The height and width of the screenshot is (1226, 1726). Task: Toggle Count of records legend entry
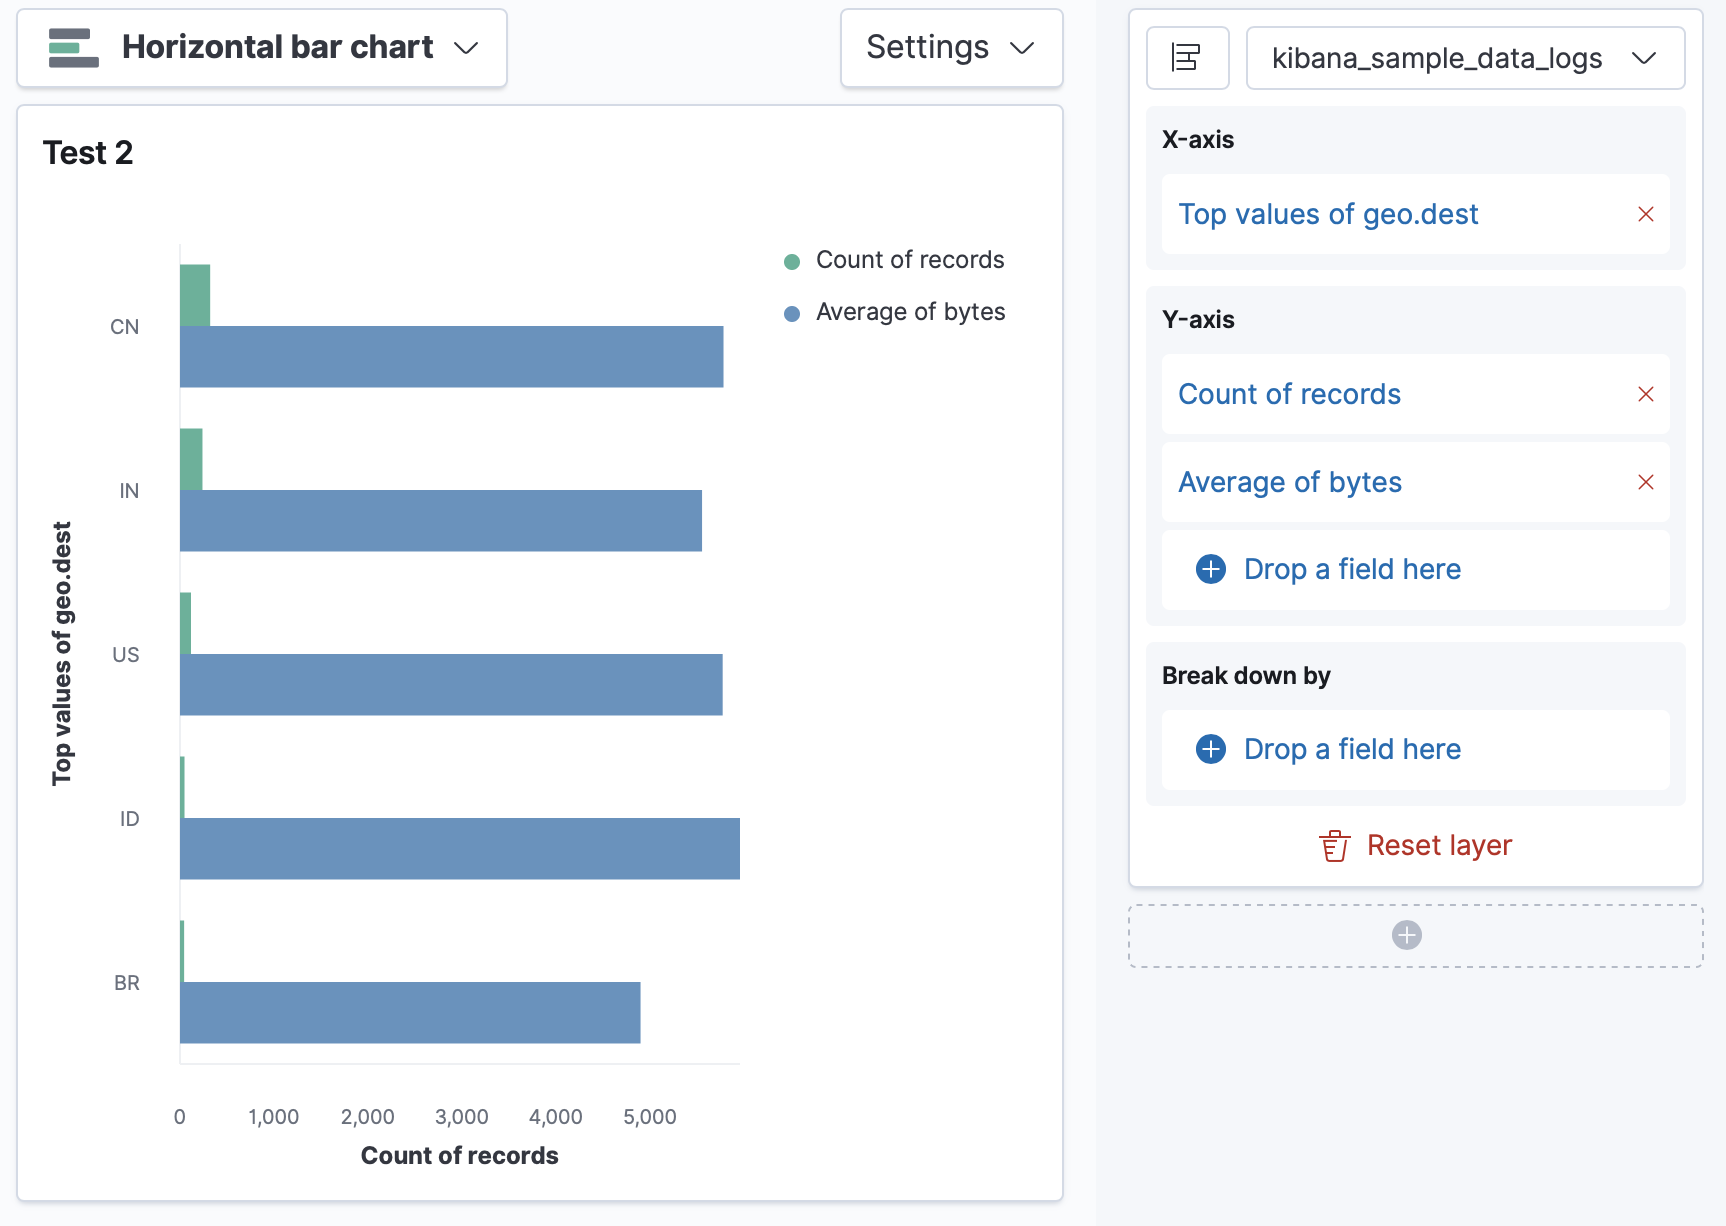pos(792,262)
